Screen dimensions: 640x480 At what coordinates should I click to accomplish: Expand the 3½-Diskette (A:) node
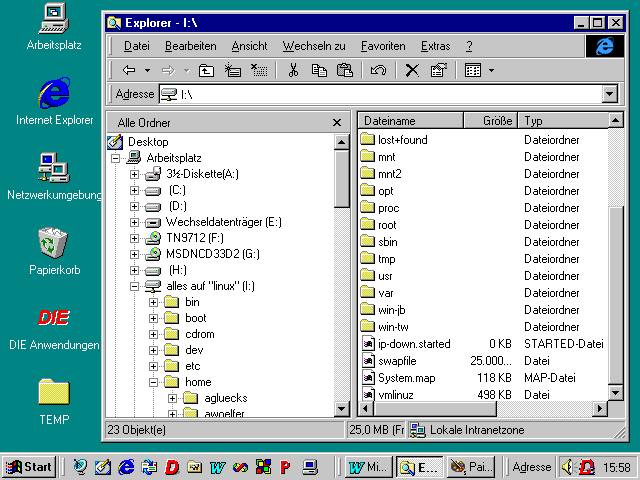click(x=134, y=174)
